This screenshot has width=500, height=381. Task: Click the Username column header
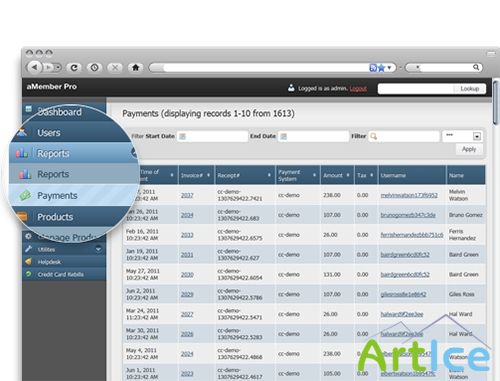(412, 175)
